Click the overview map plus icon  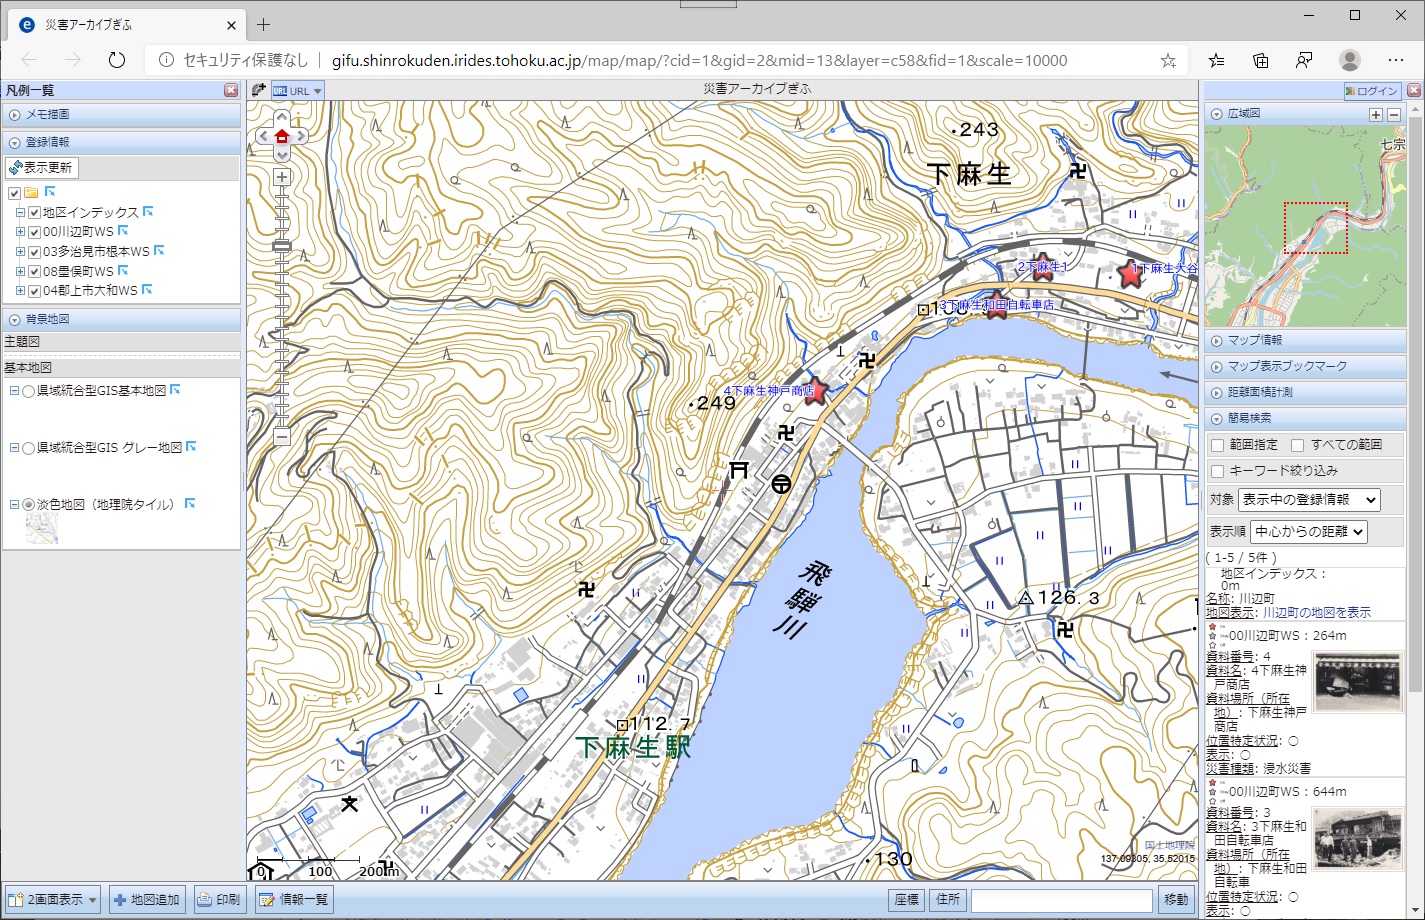point(1376,115)
